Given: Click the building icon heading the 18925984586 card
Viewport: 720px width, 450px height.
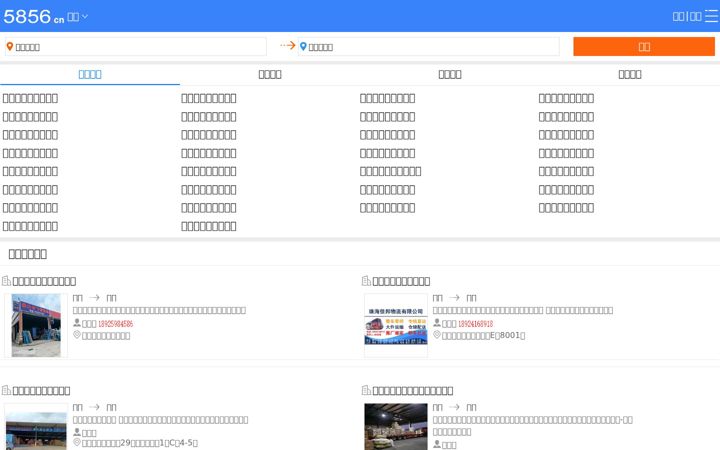Looking at the screenshot, I should click(x=6, y=281).
